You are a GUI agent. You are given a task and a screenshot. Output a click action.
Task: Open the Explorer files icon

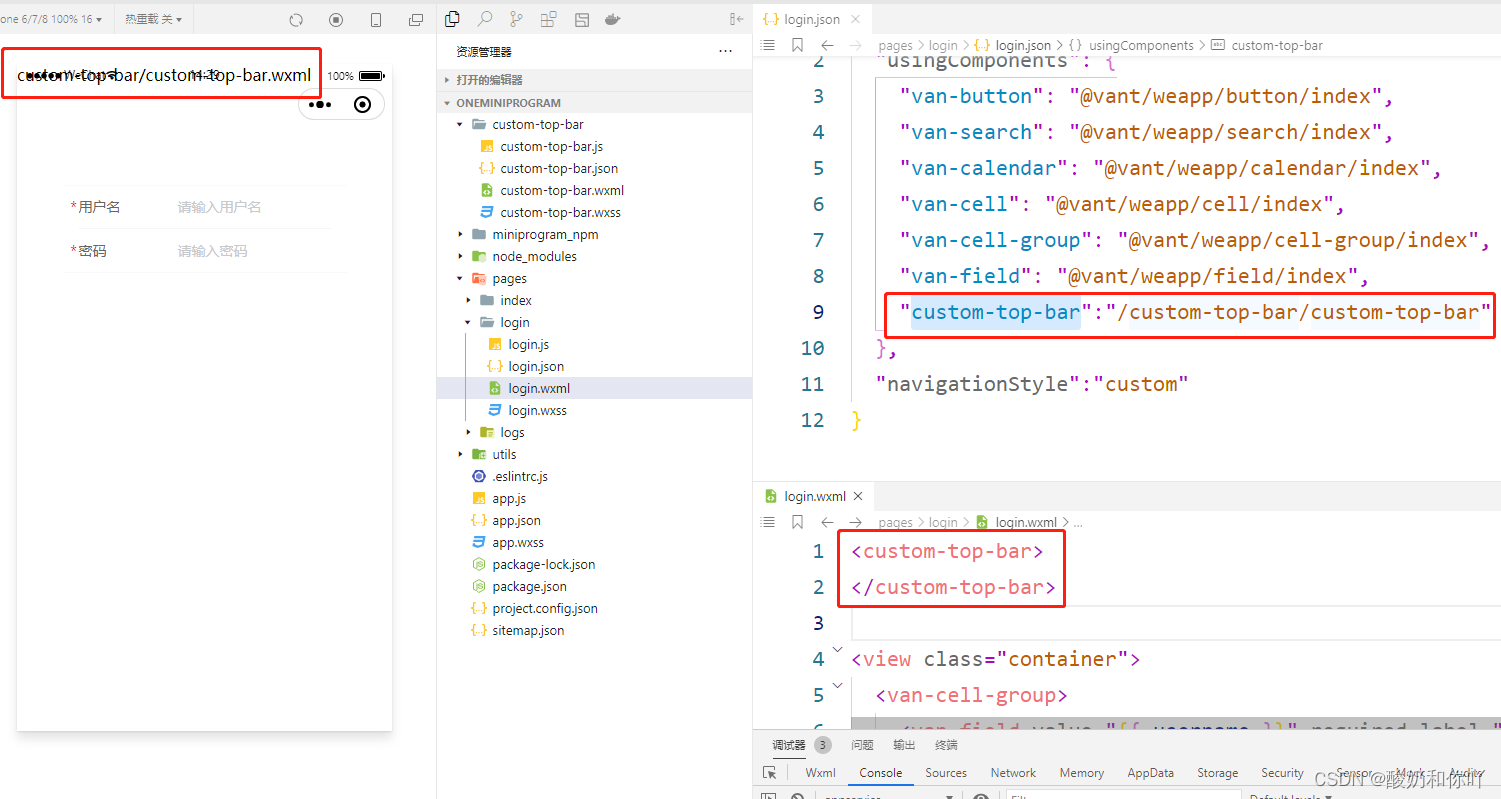pos(452,19)
